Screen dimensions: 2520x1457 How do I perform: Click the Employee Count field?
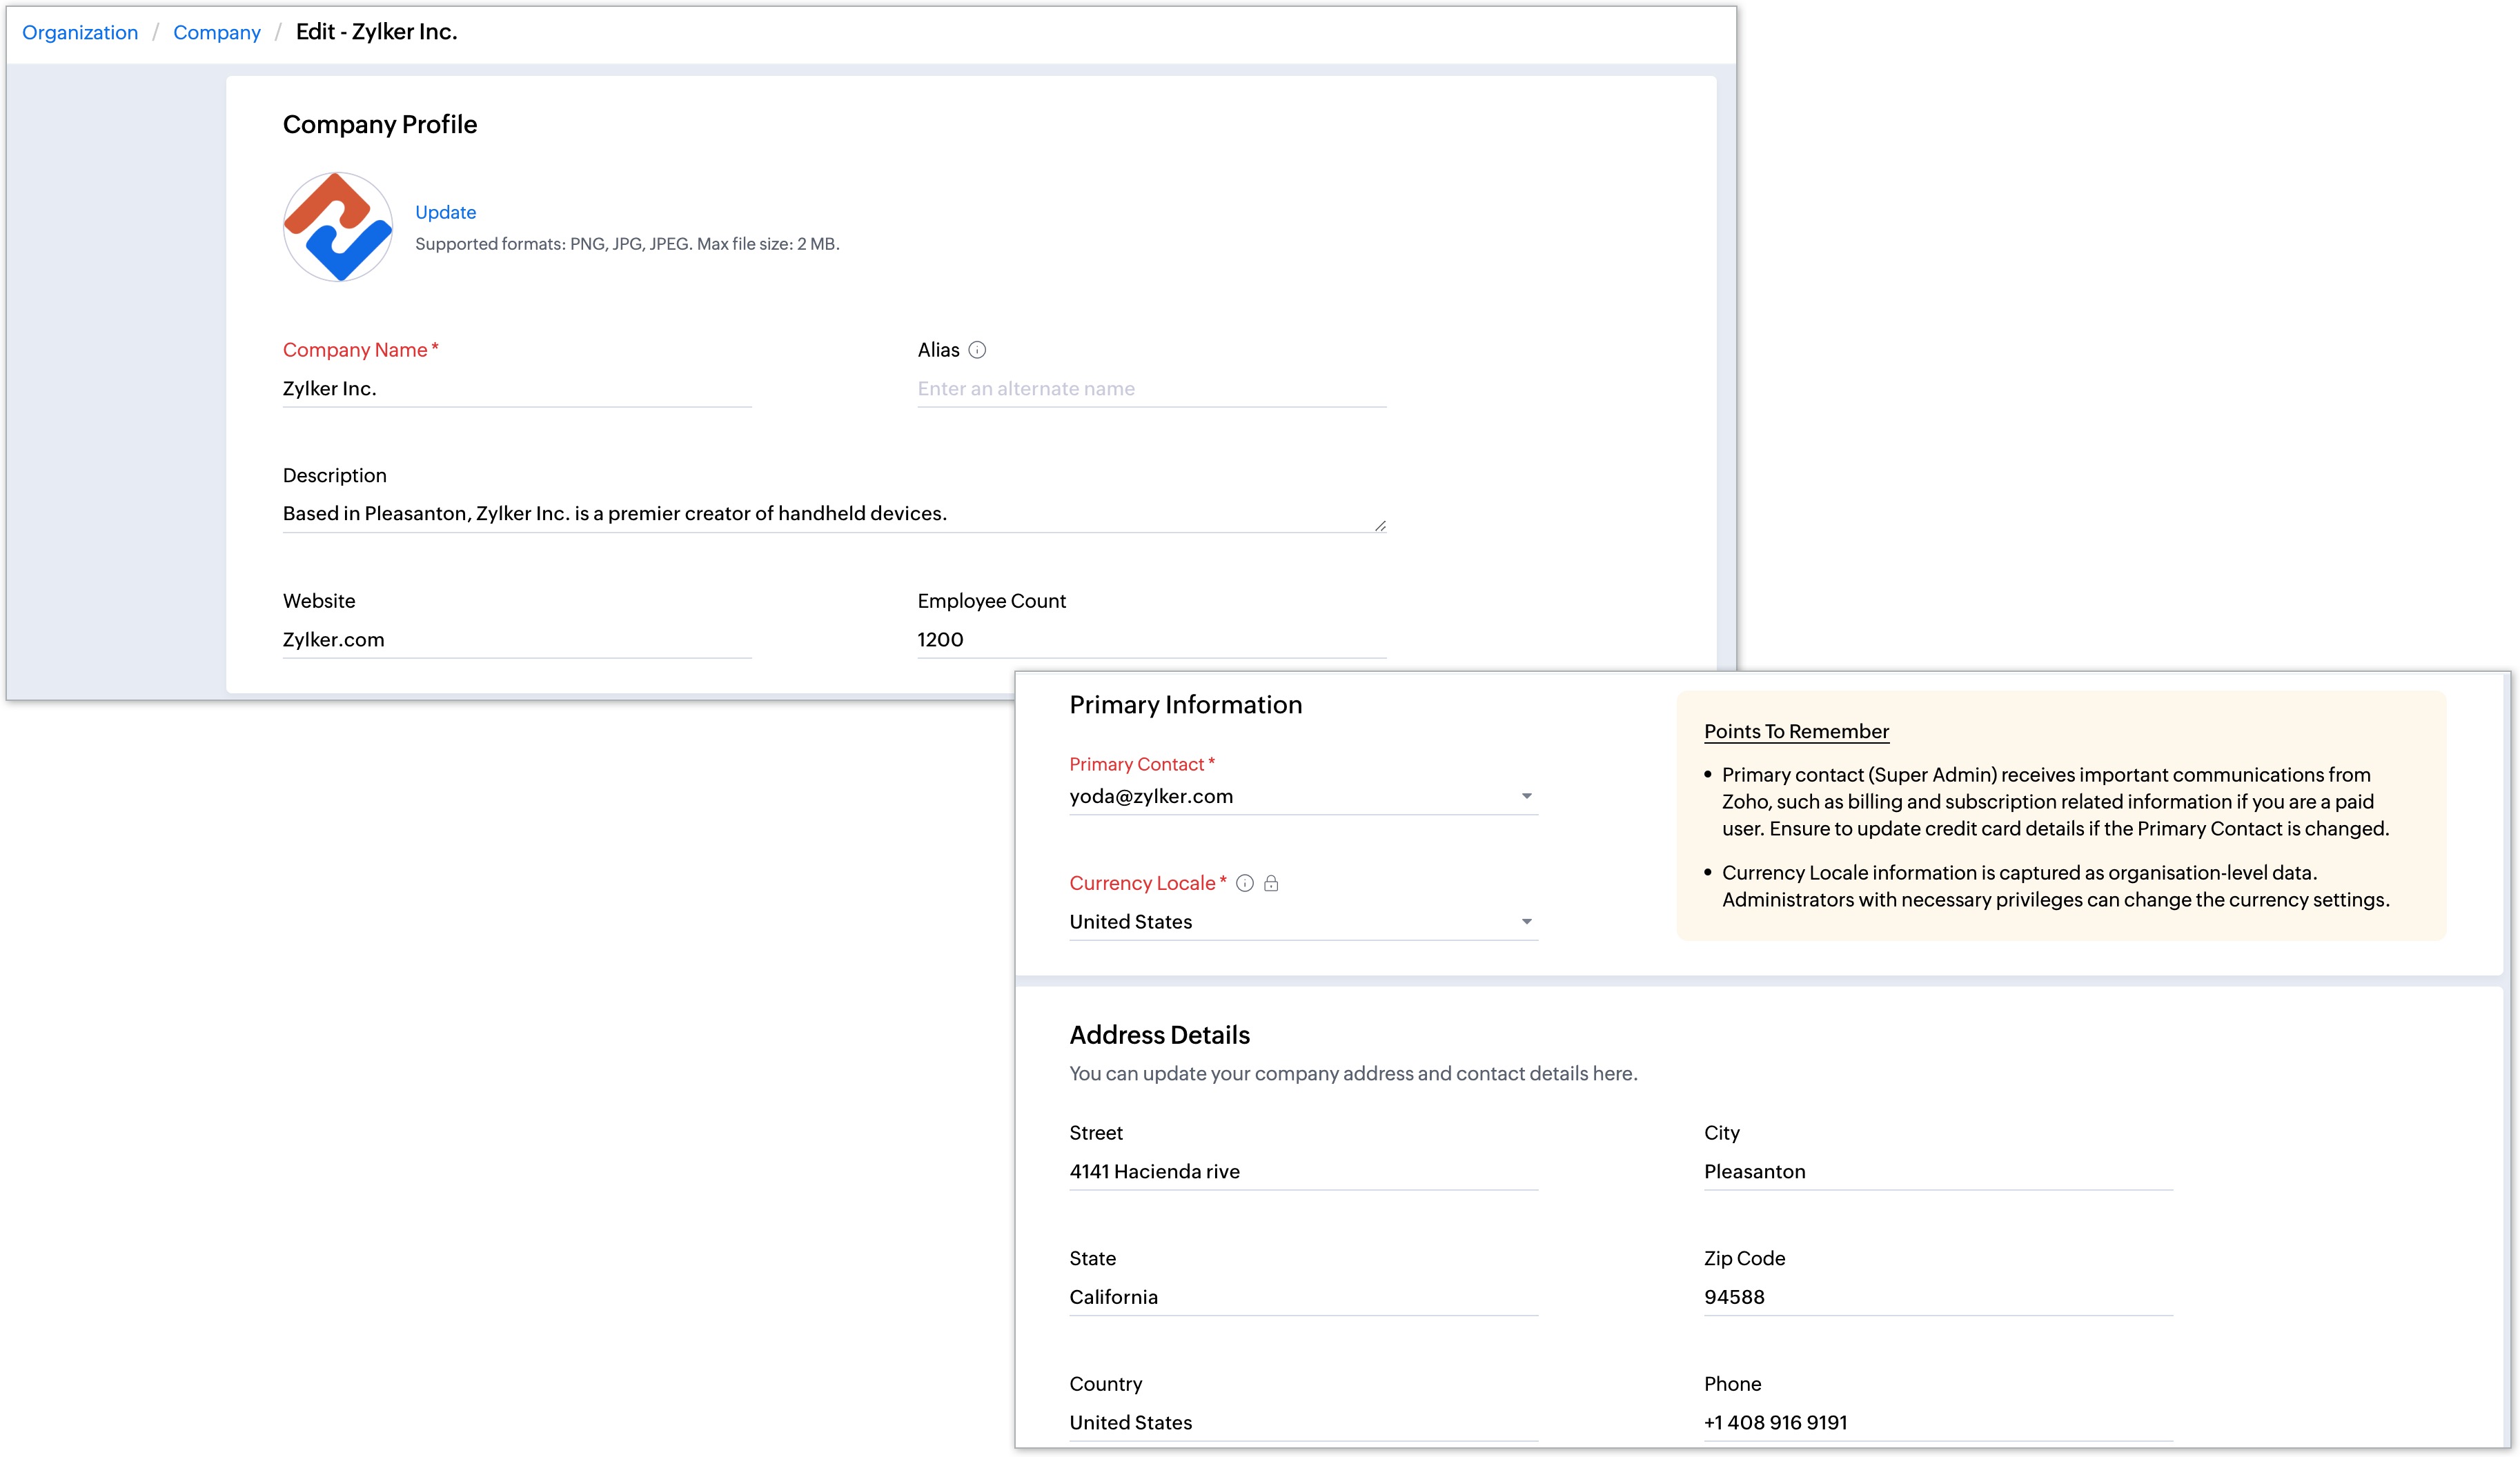click(x=1151, y=640)
